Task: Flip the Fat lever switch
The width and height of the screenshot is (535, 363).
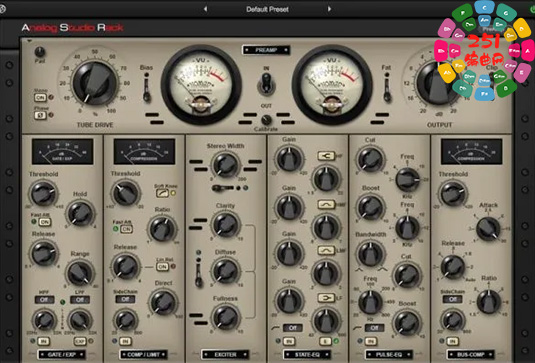Action: (387, 88)
